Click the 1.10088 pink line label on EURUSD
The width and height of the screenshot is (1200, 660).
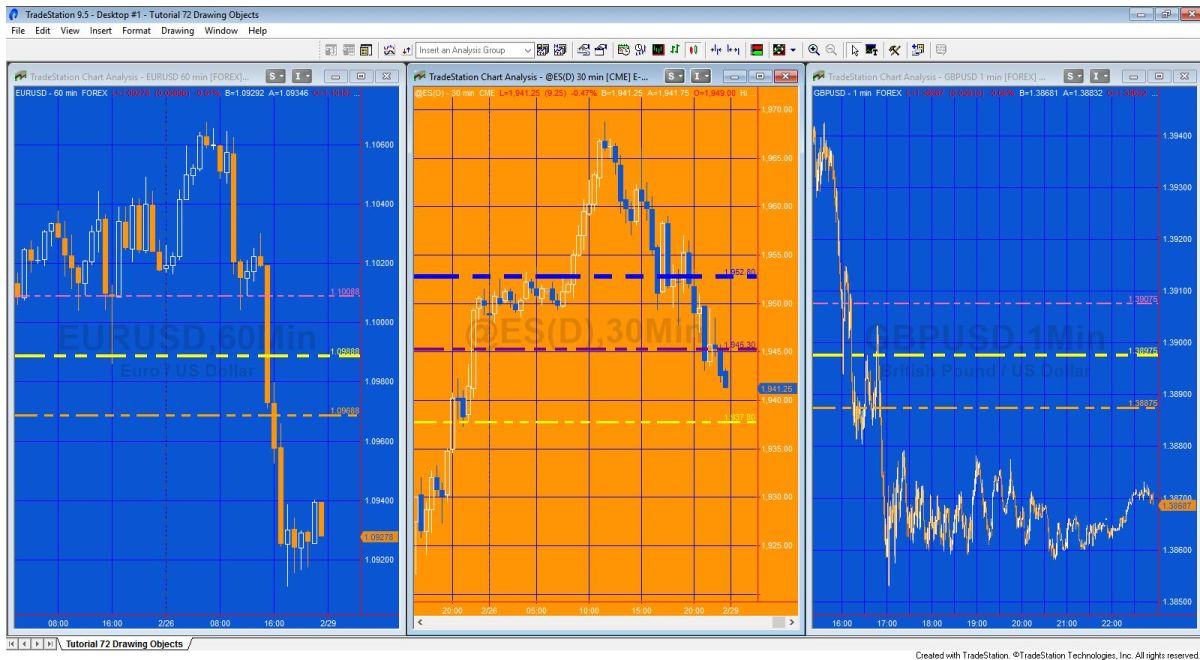point(345,292)
